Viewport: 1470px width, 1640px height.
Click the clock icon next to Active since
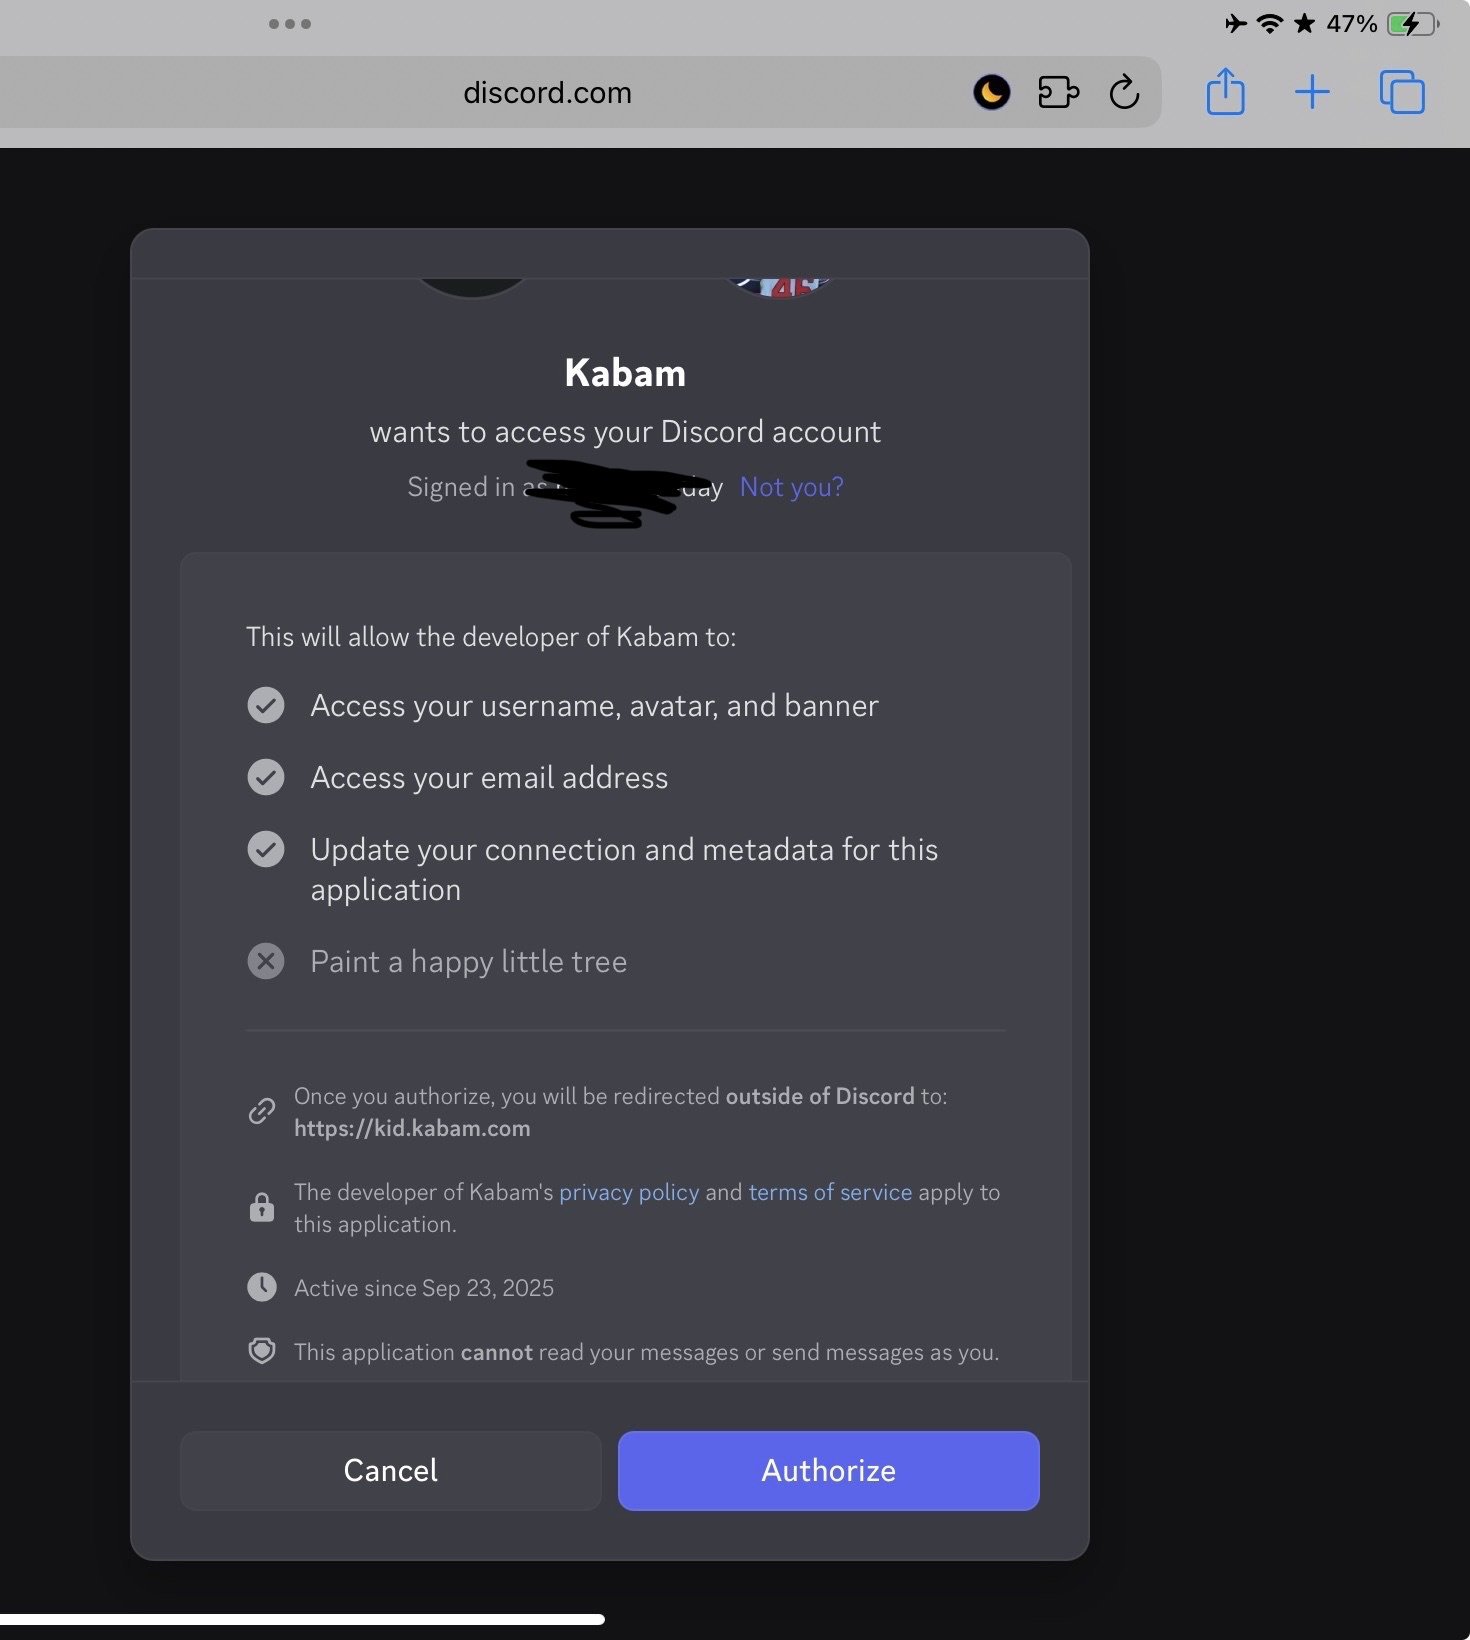coord(262,1287)
